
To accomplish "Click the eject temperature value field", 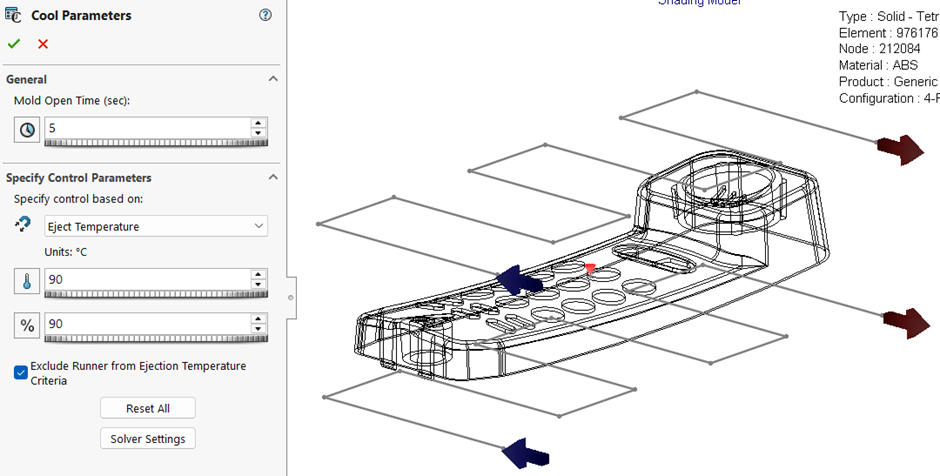I will pos(147,279).
